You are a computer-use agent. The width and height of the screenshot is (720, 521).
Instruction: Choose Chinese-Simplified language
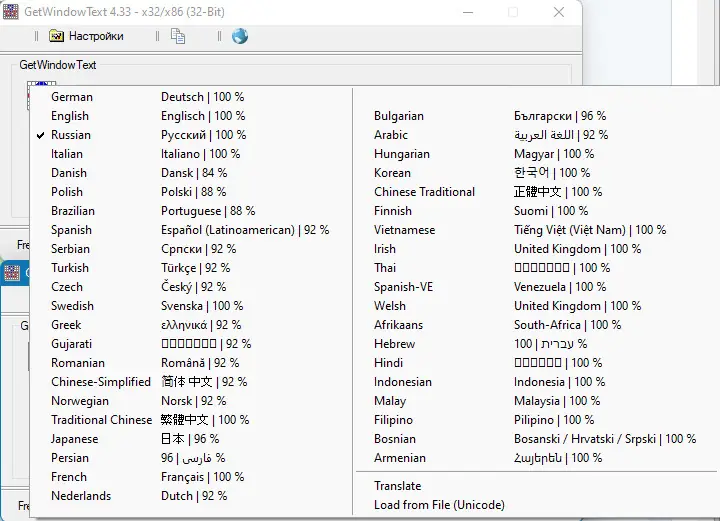click(x=192, y=382)
